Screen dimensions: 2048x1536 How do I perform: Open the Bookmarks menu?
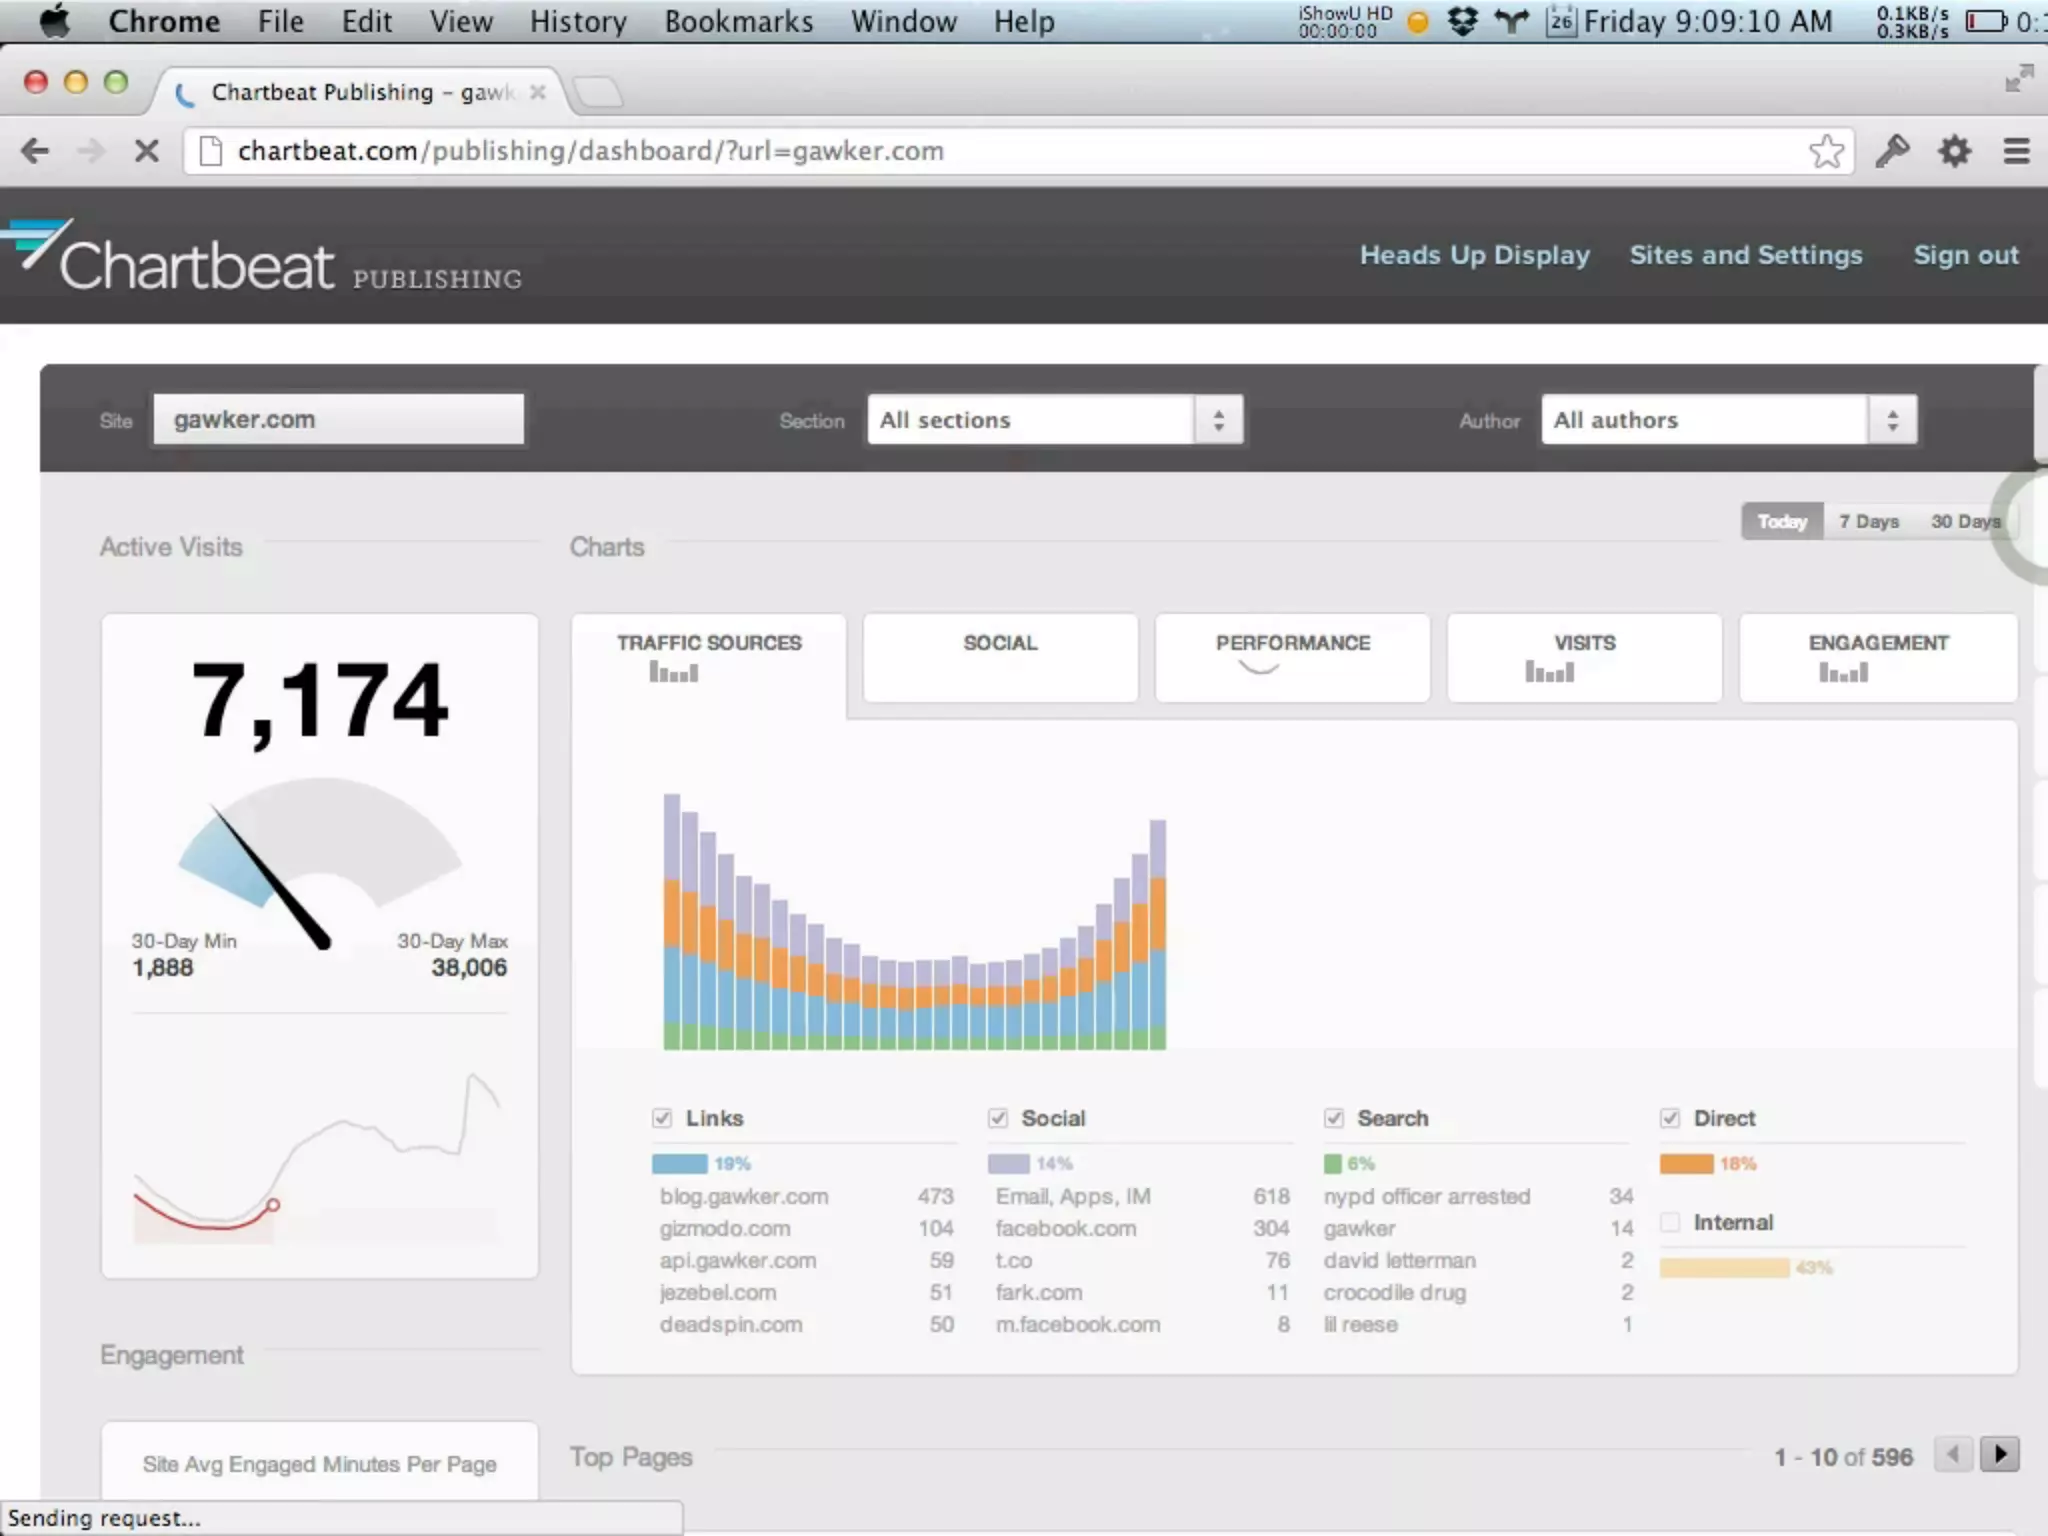[x=738, y=21]
